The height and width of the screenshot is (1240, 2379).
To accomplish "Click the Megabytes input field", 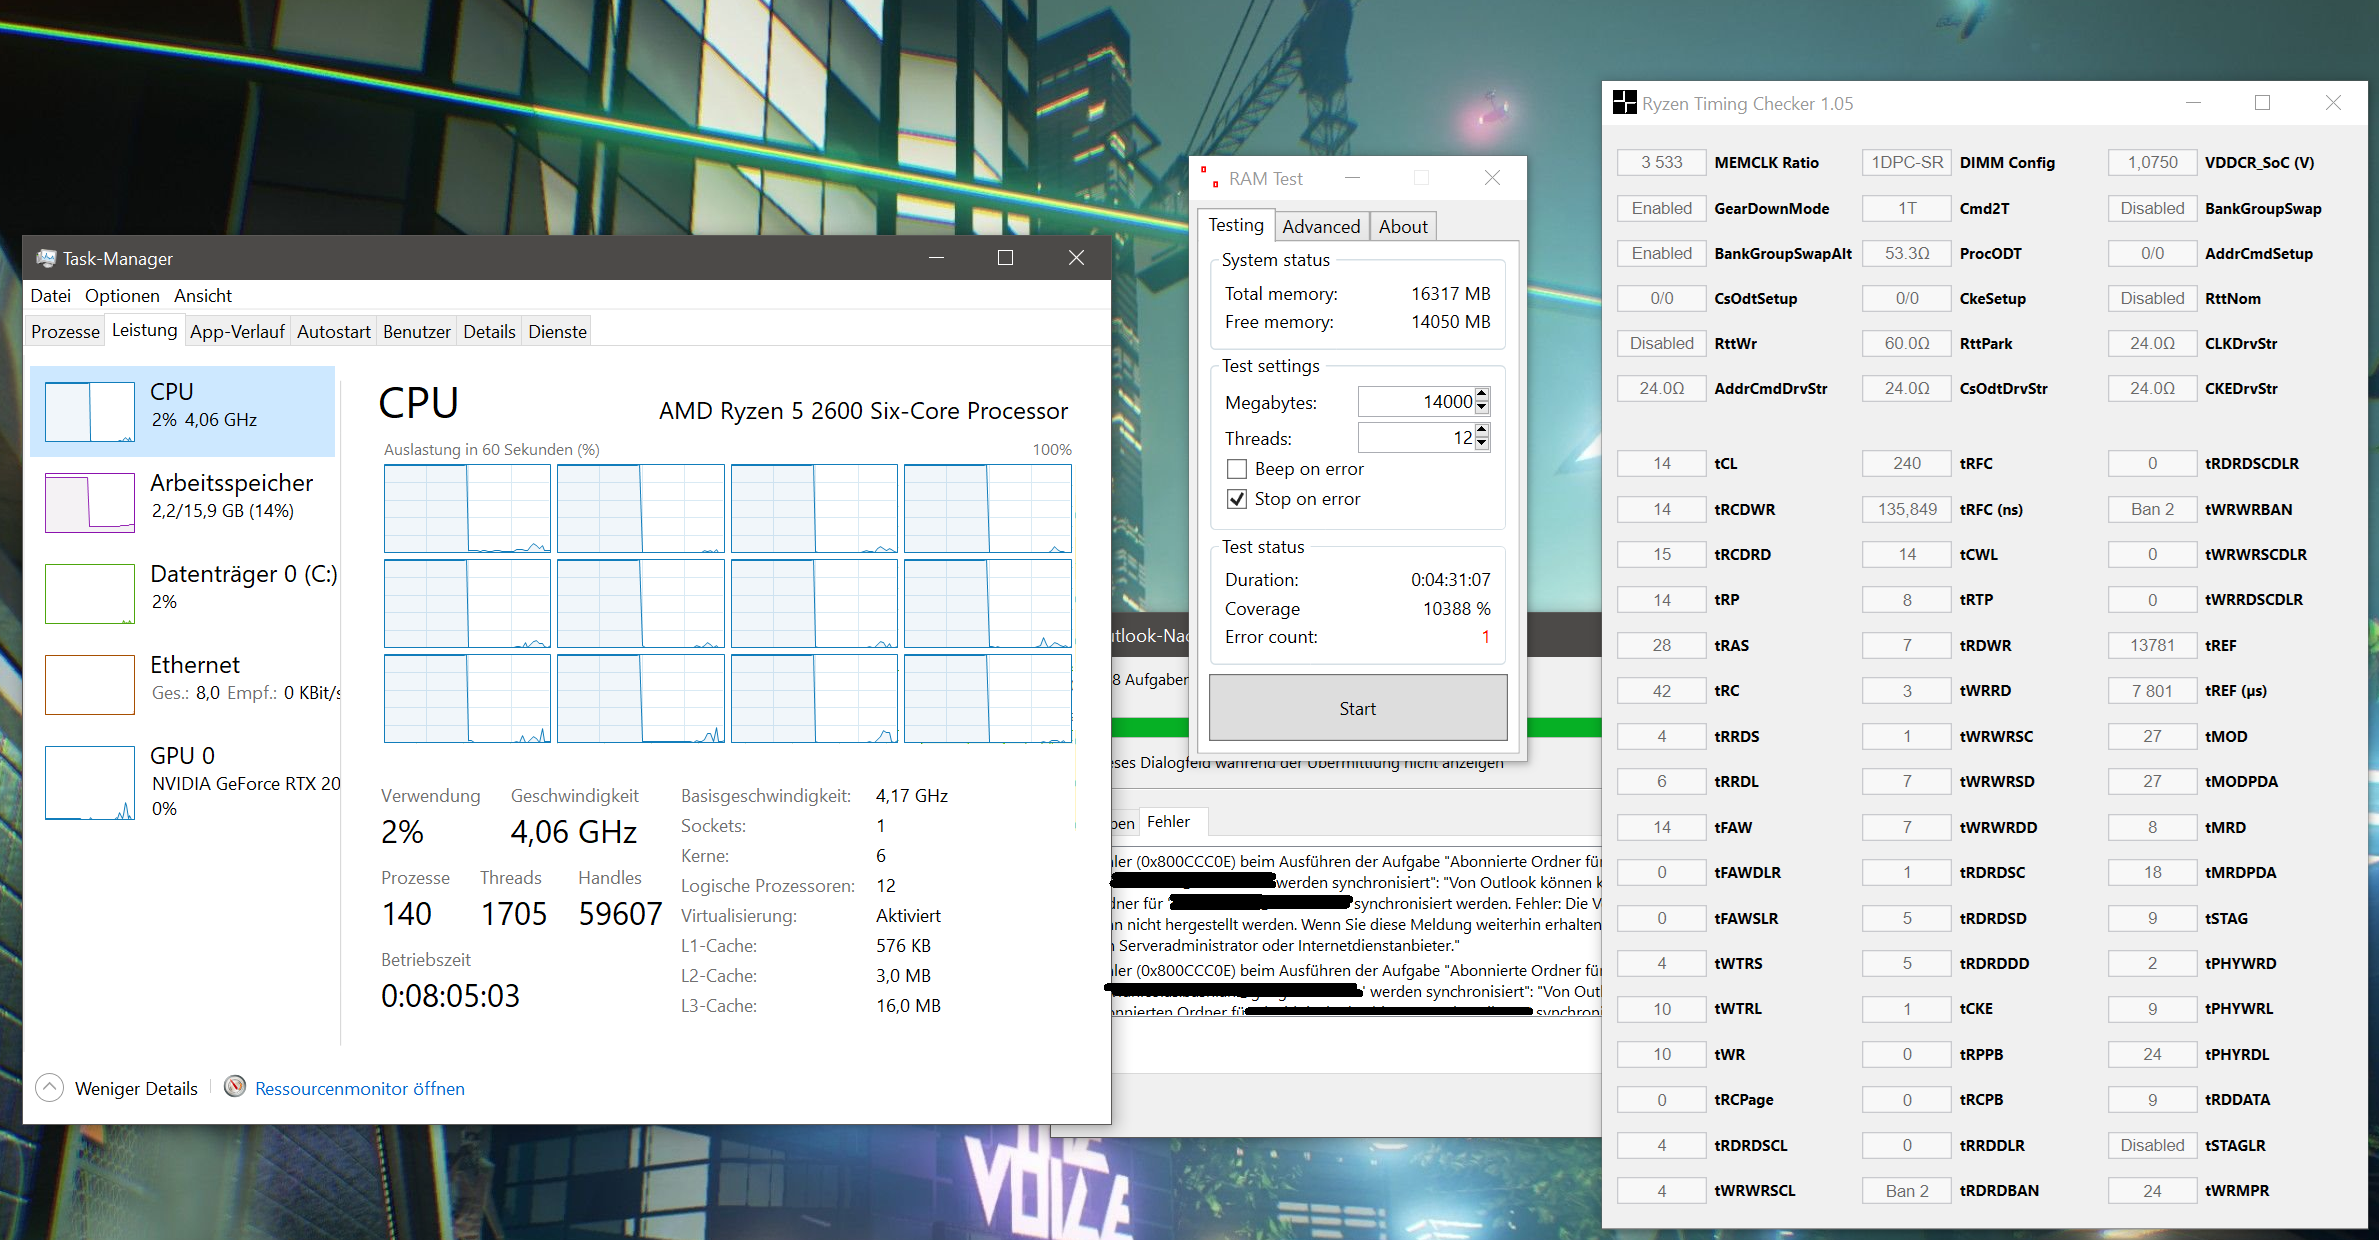I will click(1415, 402).
